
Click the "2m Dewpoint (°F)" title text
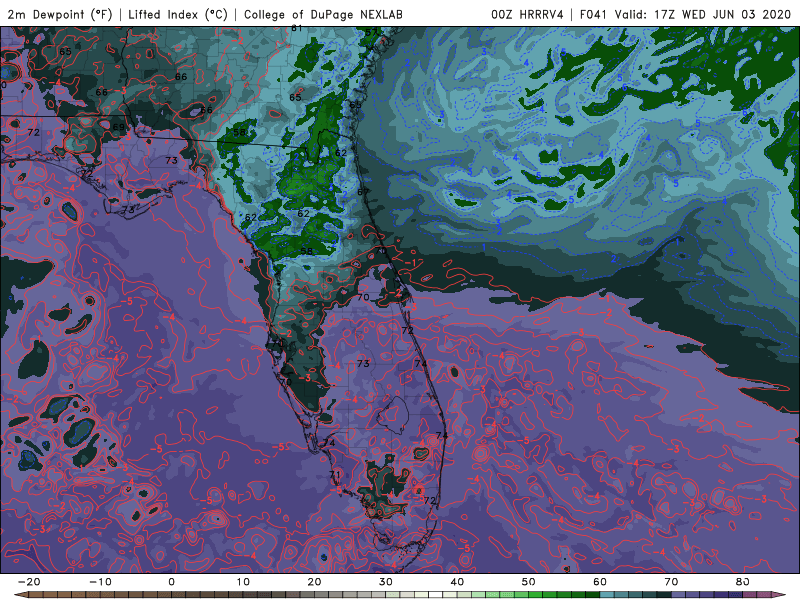60,14
